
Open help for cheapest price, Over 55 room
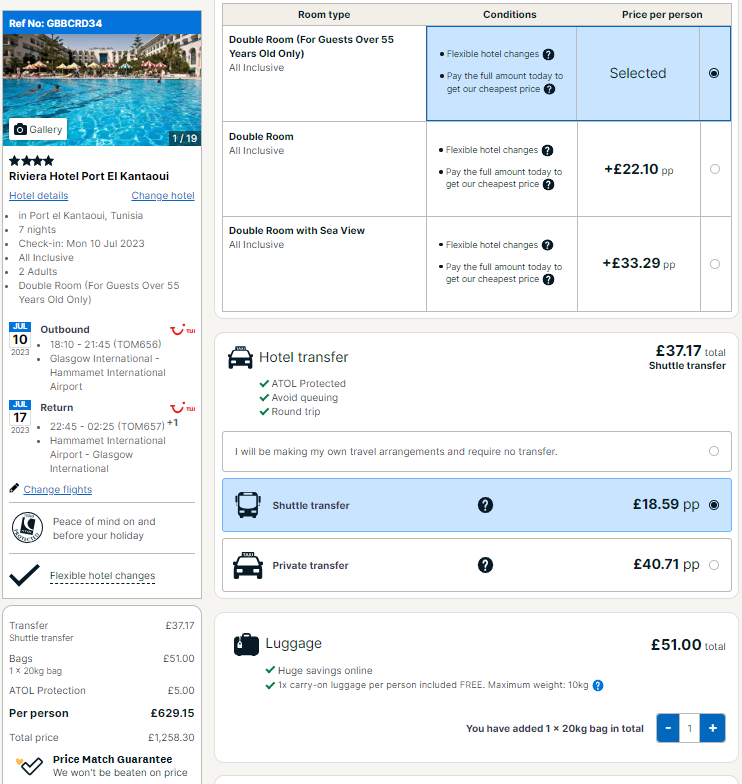click(x=550, y=89)
